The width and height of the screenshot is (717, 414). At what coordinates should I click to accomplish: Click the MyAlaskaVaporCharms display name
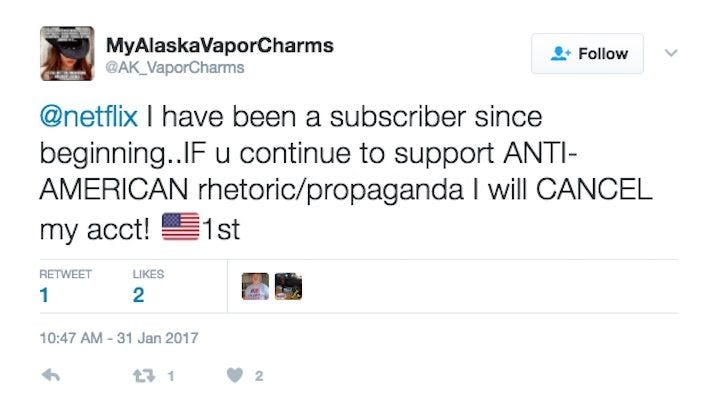click(219, 45)
